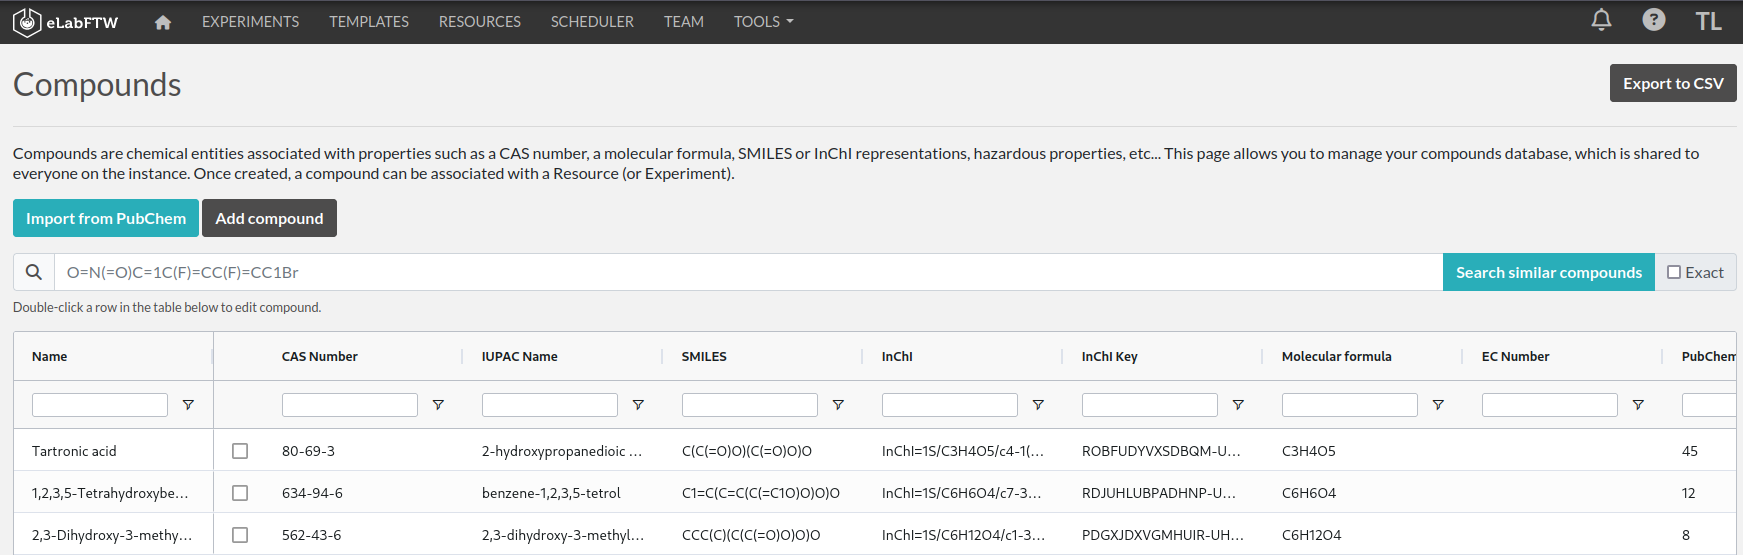
Task: Go to the home icon
Action: [x=163, y=22]
